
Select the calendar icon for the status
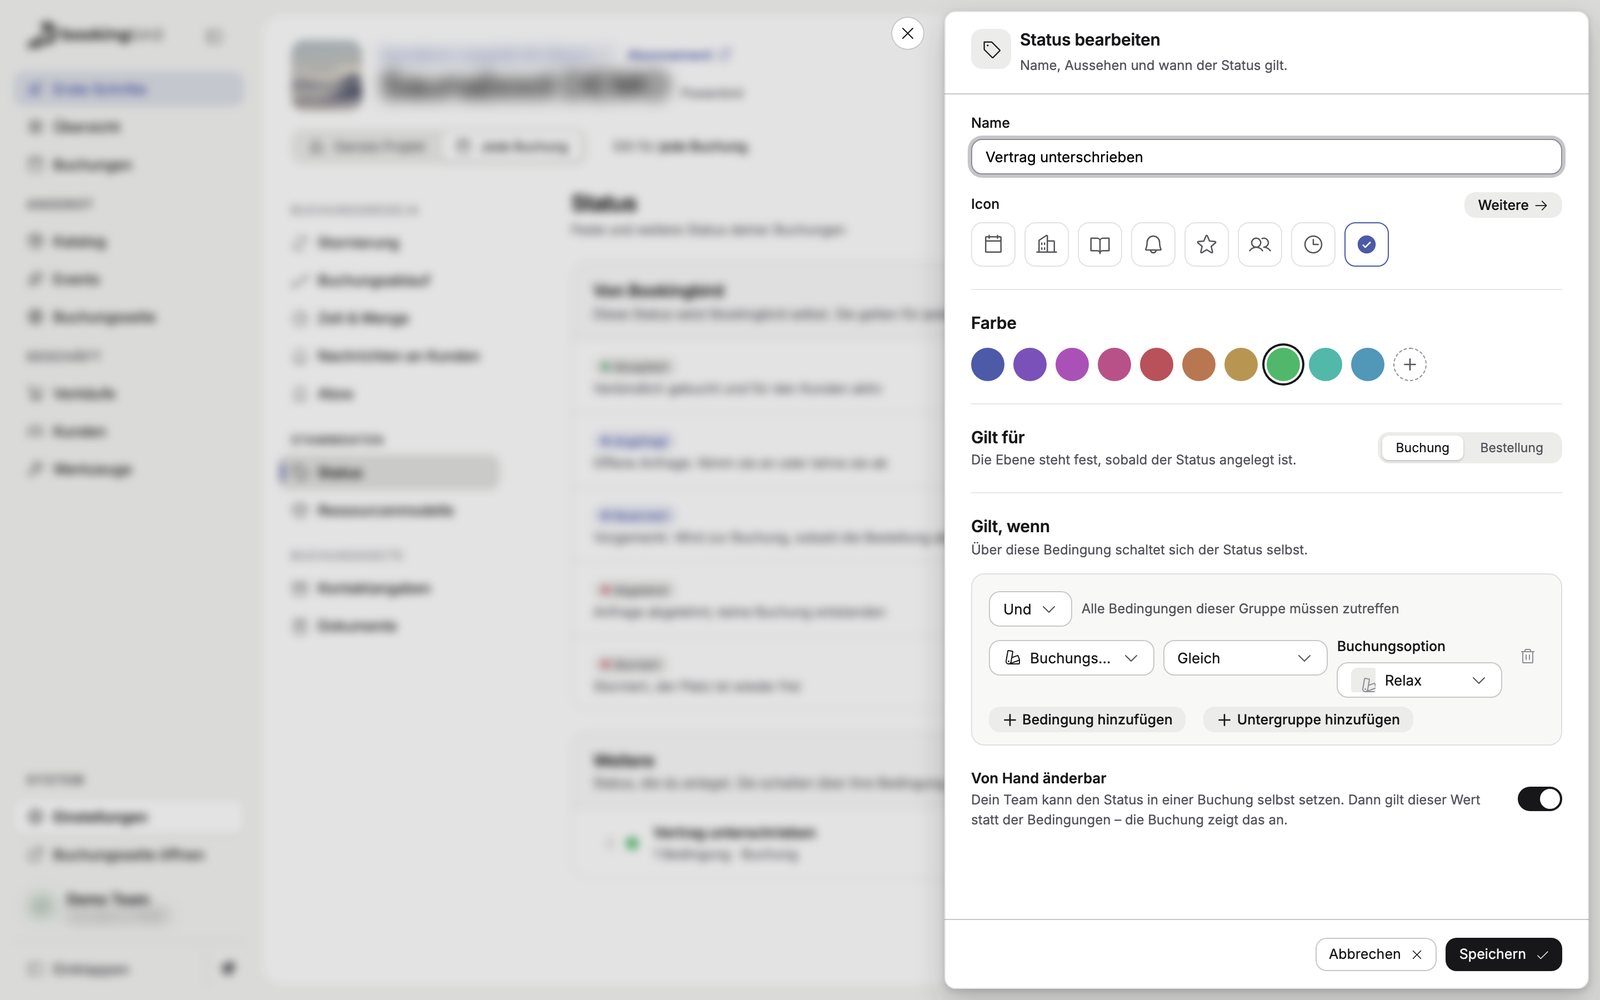(x=993, y=244)
